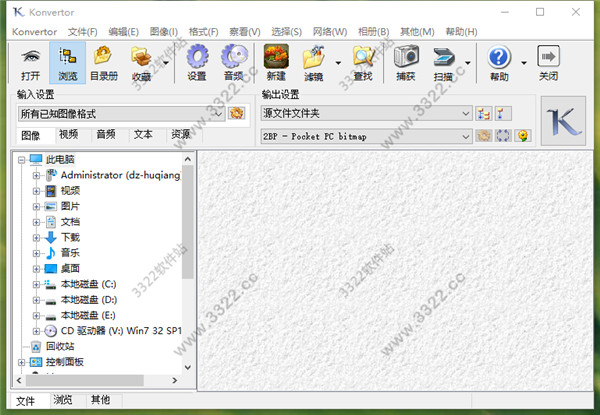The height and width of the screenshot is (415, 600).
Task: Select bottom 文件 tab
Action: point(26,401)
